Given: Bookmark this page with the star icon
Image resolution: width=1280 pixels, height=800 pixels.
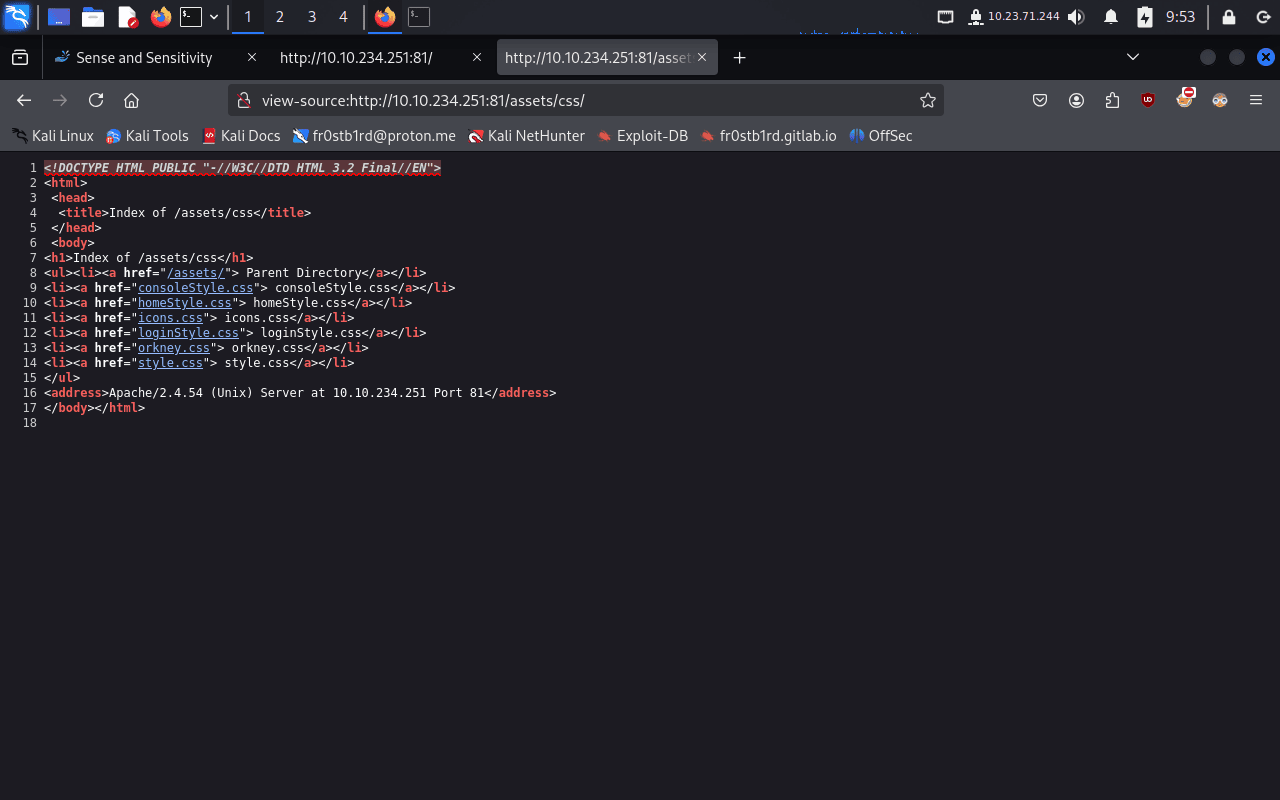Looking at the screenshot, I should [x=927, y=100].
